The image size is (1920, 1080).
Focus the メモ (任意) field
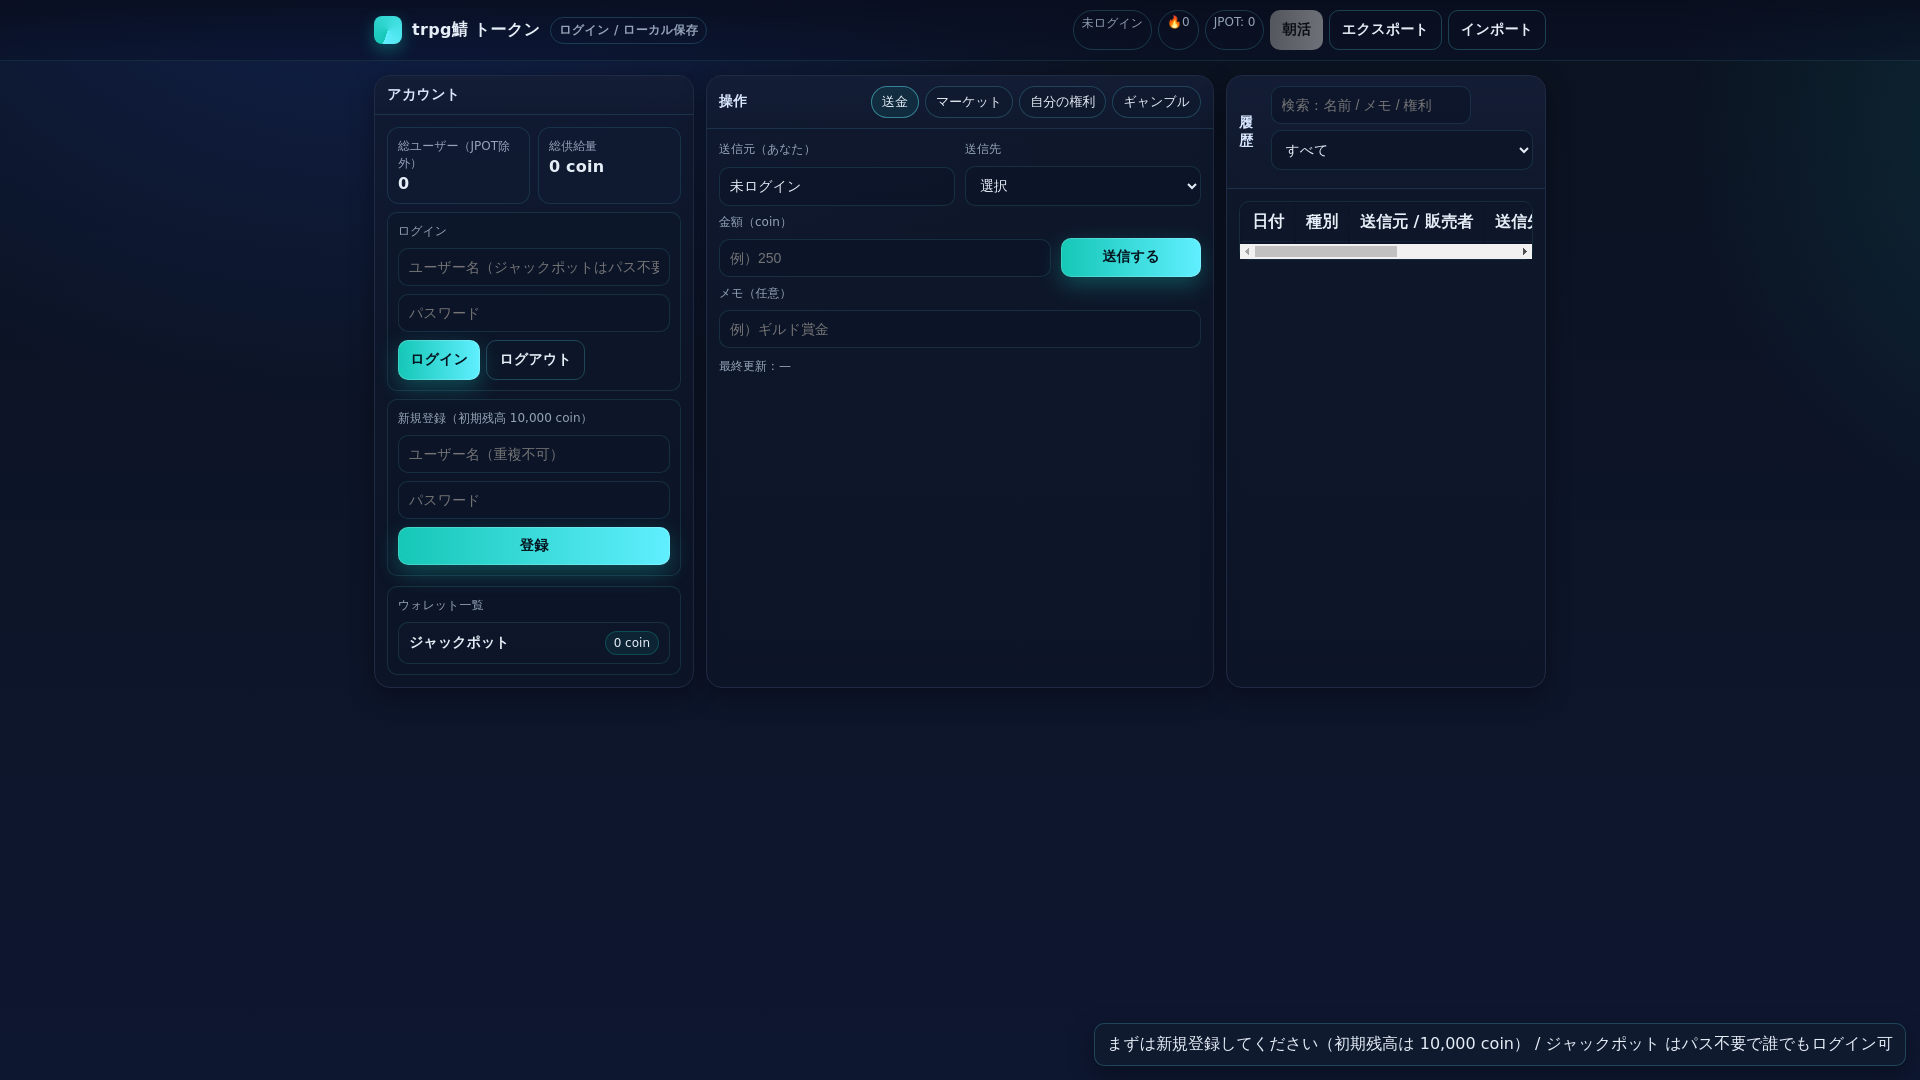pos(960,329)
